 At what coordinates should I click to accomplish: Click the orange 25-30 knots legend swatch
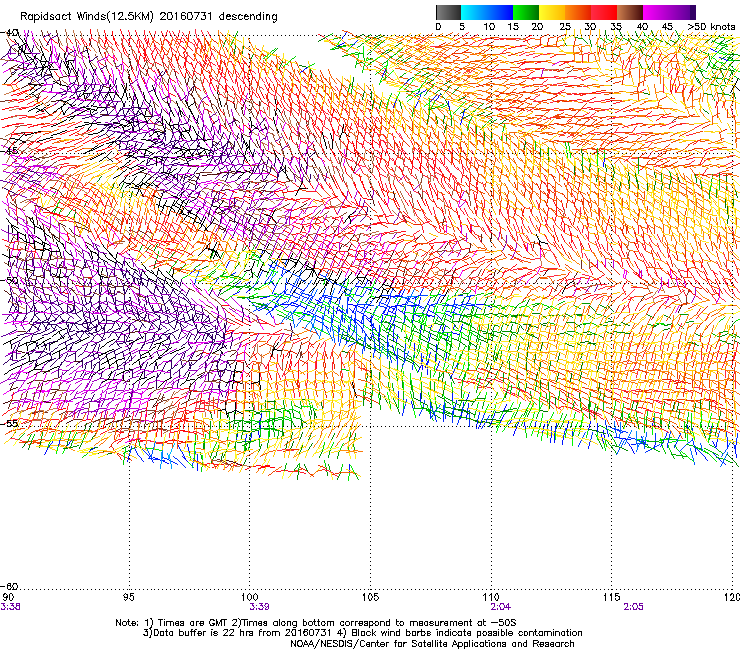[x=578, y=12]
